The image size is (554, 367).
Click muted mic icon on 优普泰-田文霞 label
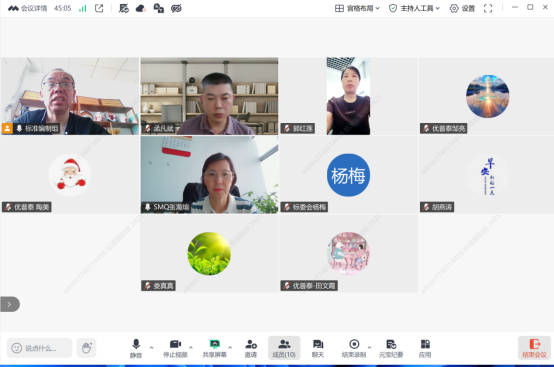[x=287, y=286]
